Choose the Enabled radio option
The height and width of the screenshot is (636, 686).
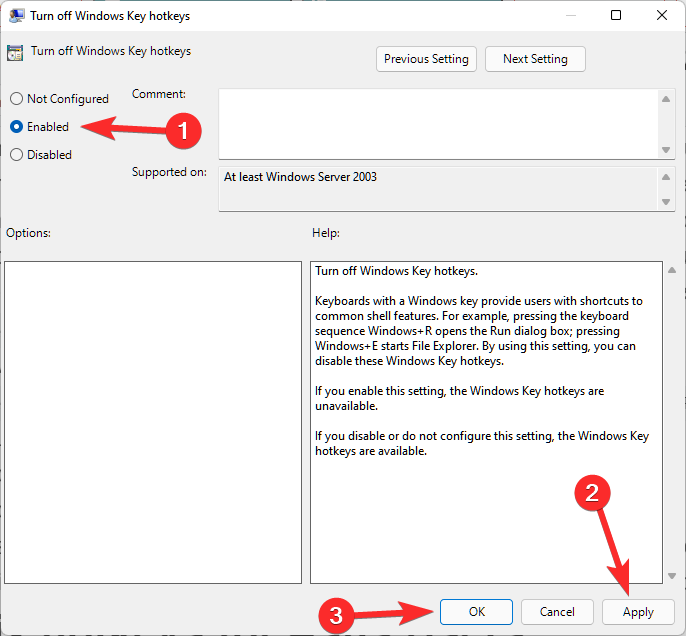pyautogui.click(x=16, y=127)
